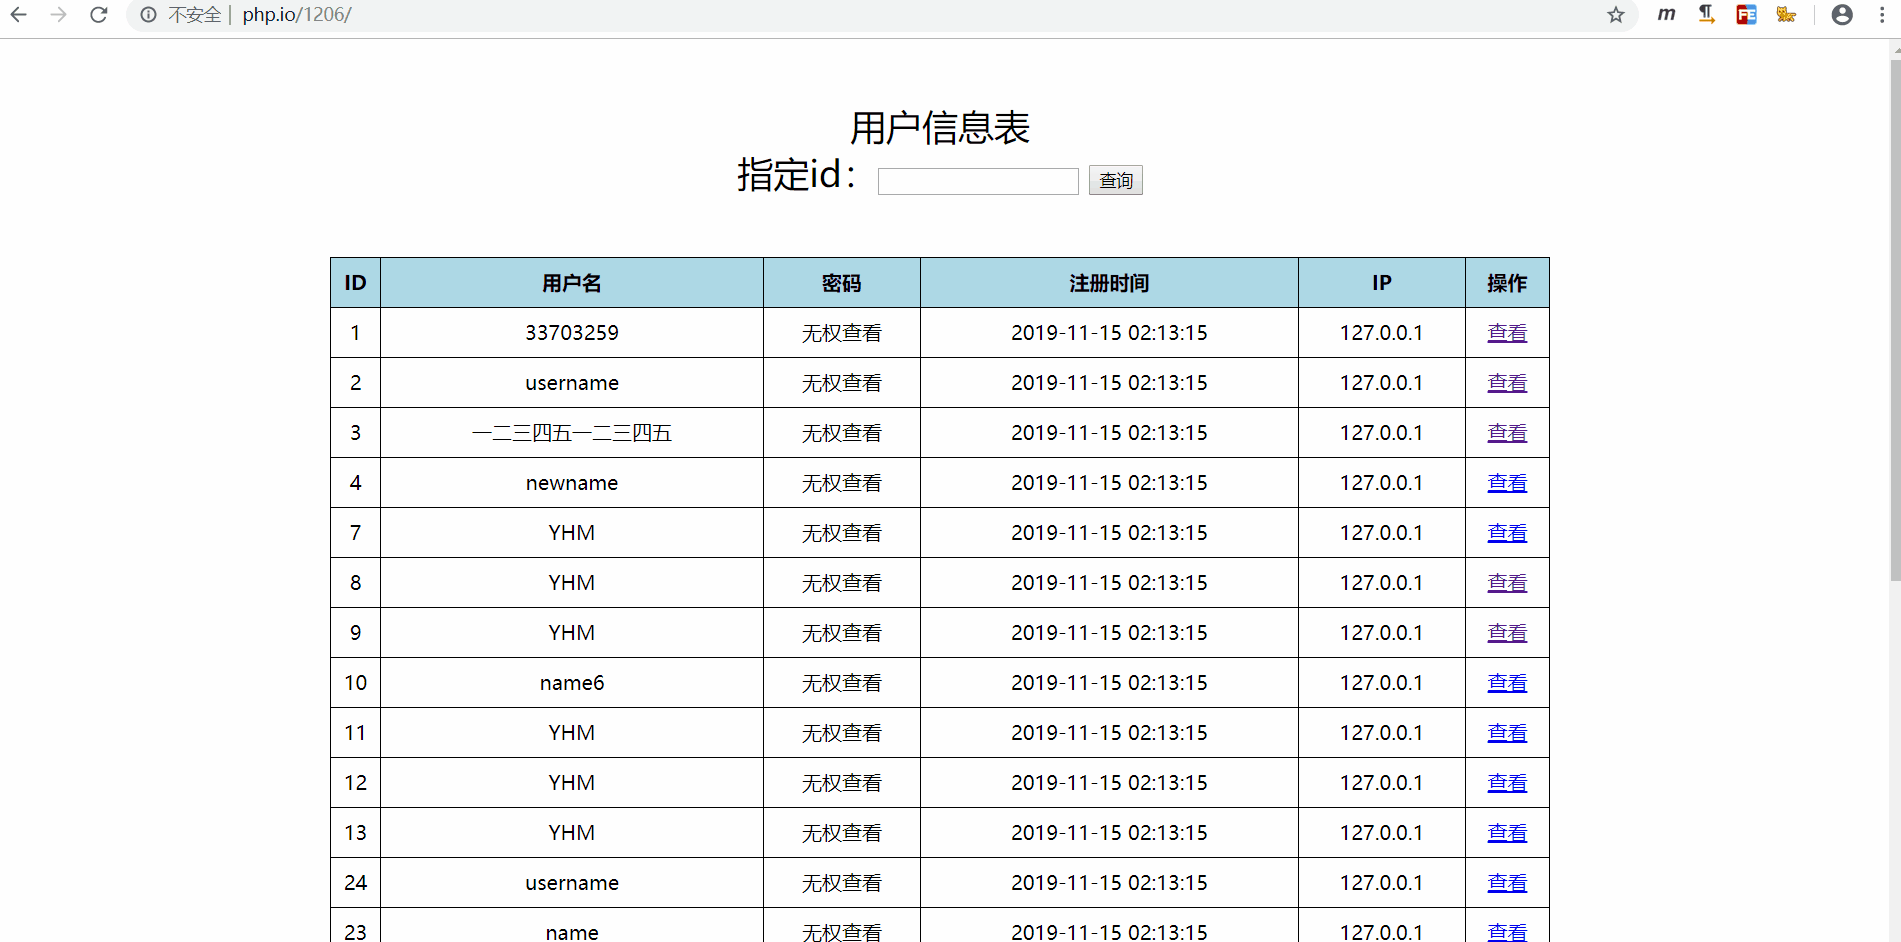Click the 127.0.0.1 IP in ID 11 row

click(x=1382, y=733)
